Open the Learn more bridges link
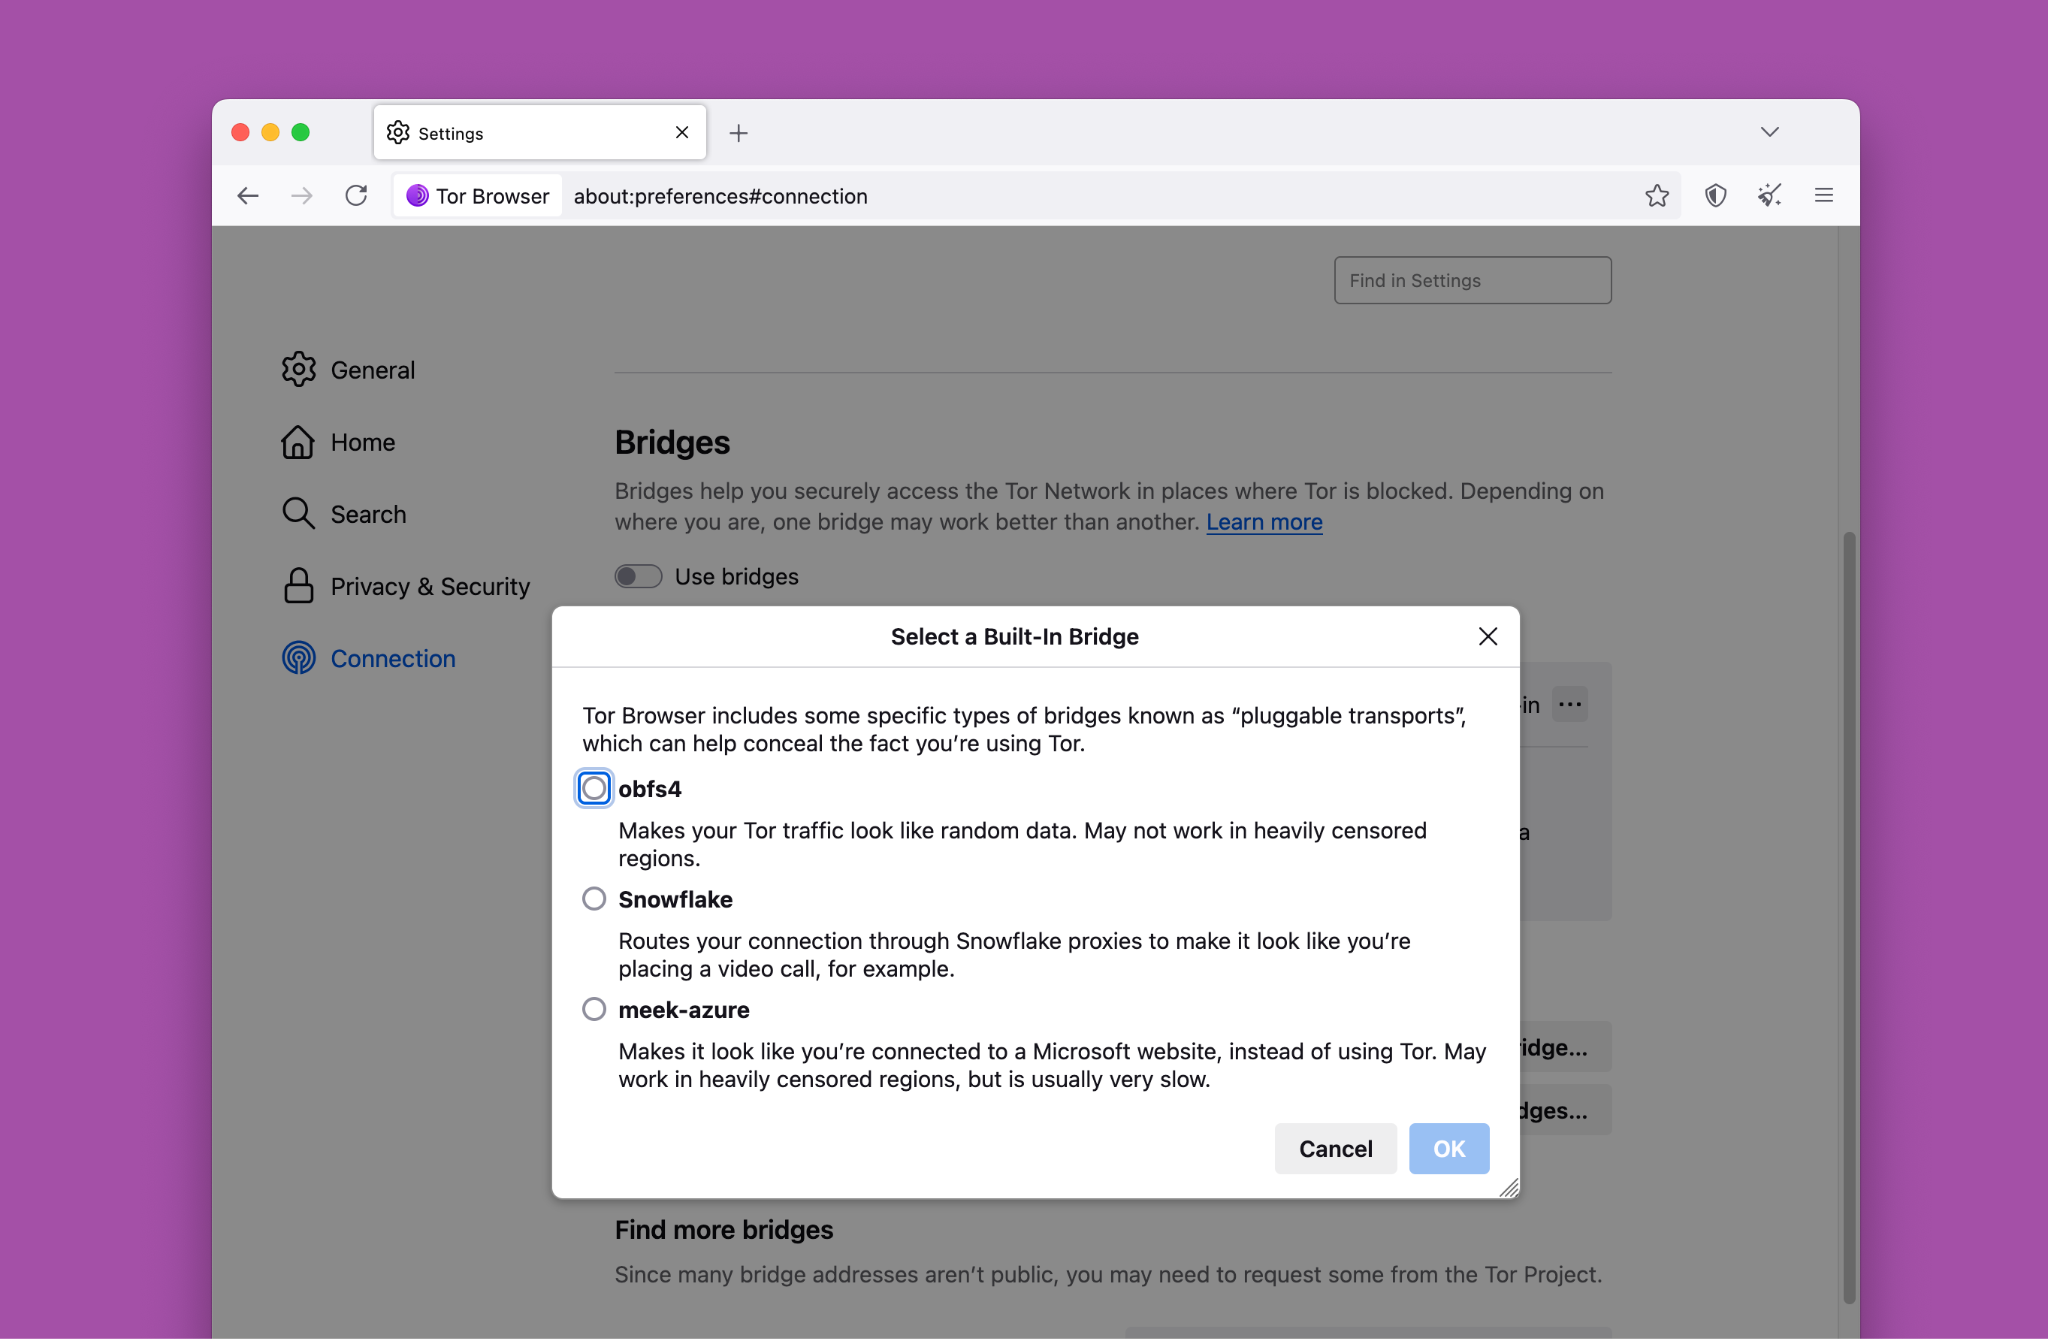Viewport: 2048px width, 1339px height. pos(1264,522)
